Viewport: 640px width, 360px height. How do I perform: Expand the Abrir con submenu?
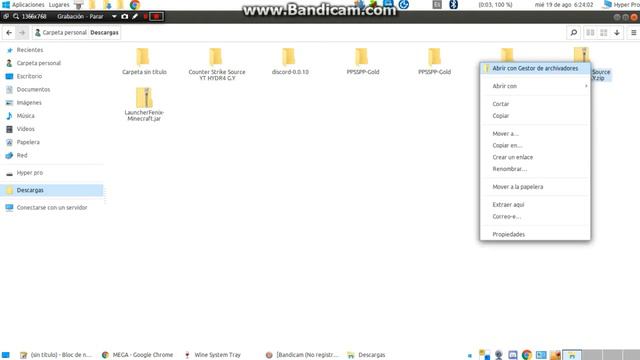pyautogui.click(x=535, y=86)
